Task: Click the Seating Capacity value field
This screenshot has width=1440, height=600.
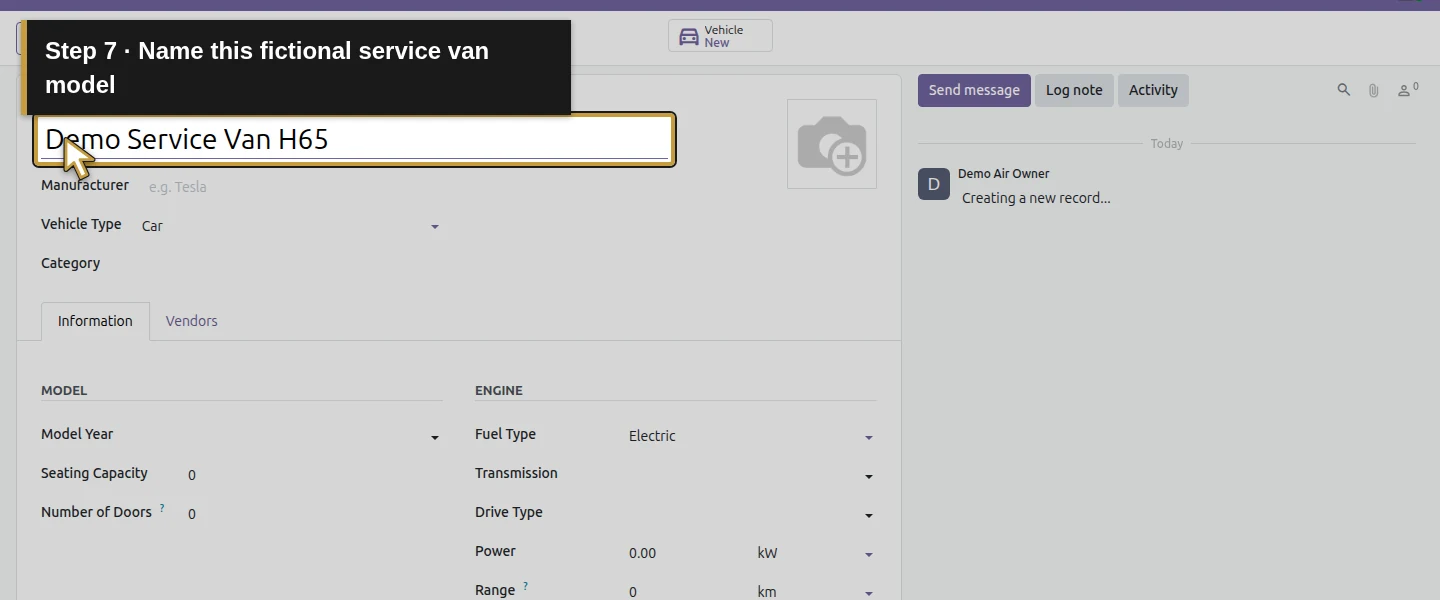Action: pos(315,475)
